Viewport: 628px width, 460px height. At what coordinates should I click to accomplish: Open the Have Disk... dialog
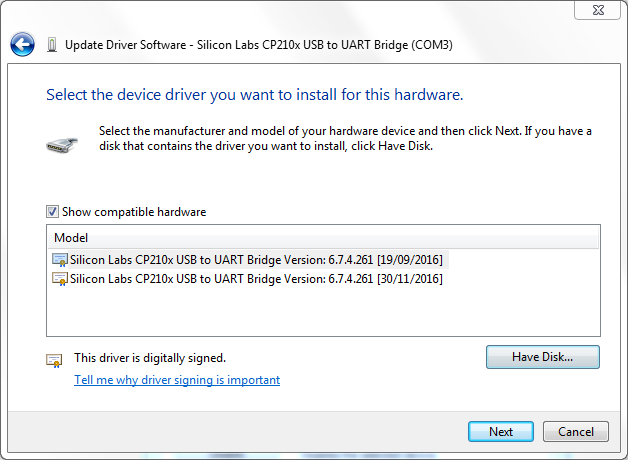(543, 357)
